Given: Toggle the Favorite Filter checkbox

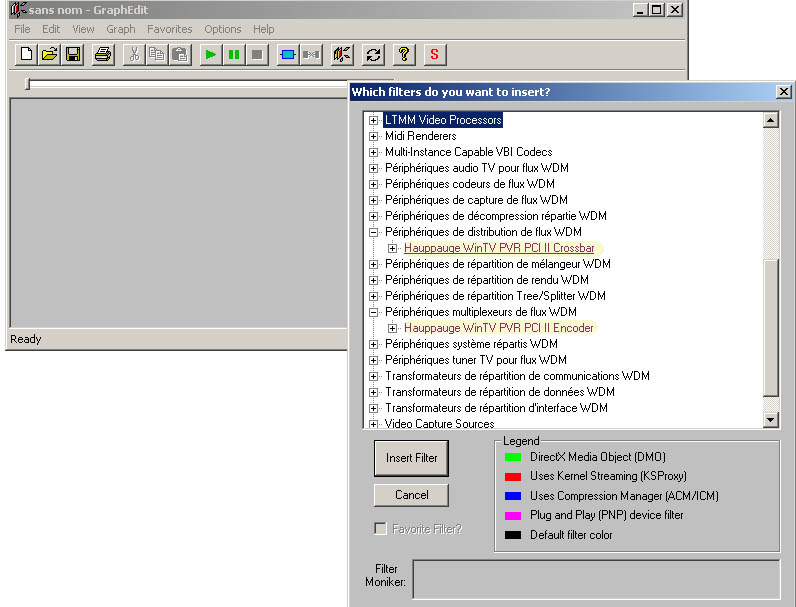Looking at the screenshot, I should click(x=380, y=528).
